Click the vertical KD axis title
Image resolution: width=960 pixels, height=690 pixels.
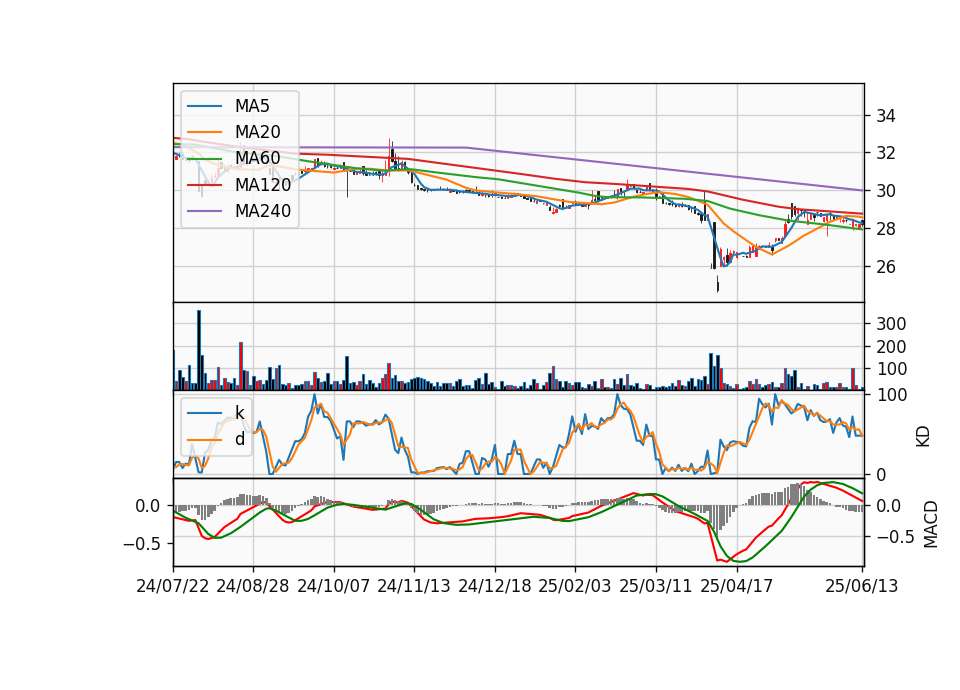click(923, 437)
